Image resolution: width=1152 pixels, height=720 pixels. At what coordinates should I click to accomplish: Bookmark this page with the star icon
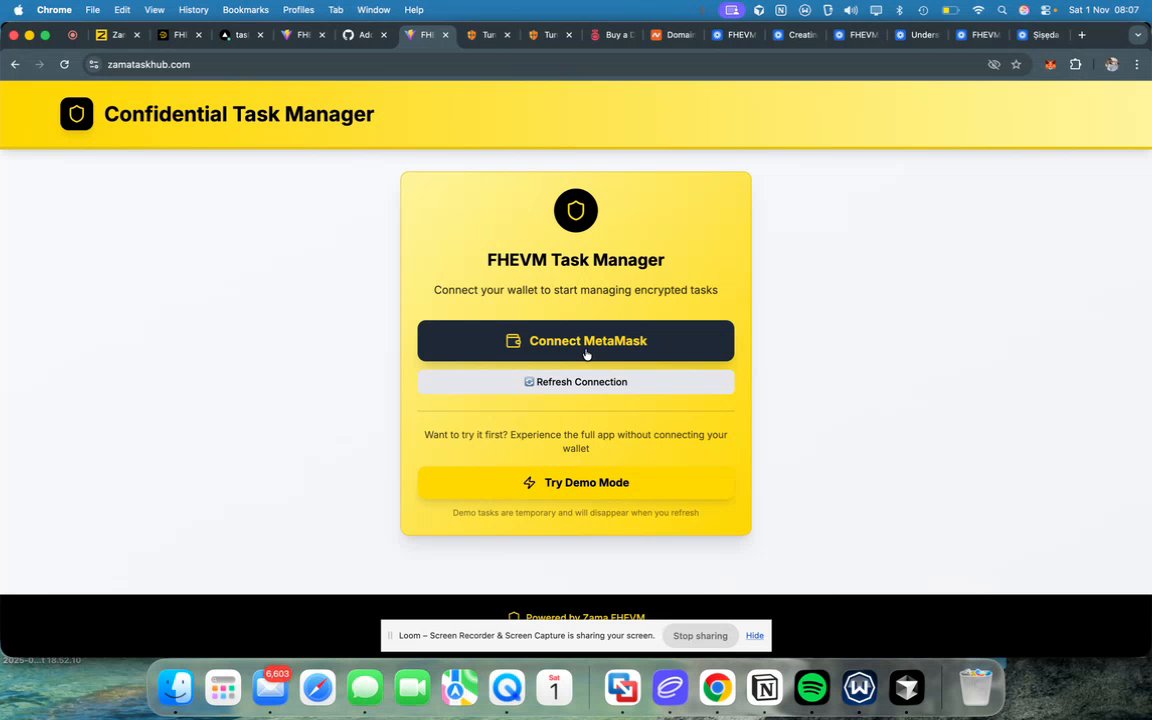1016,65
